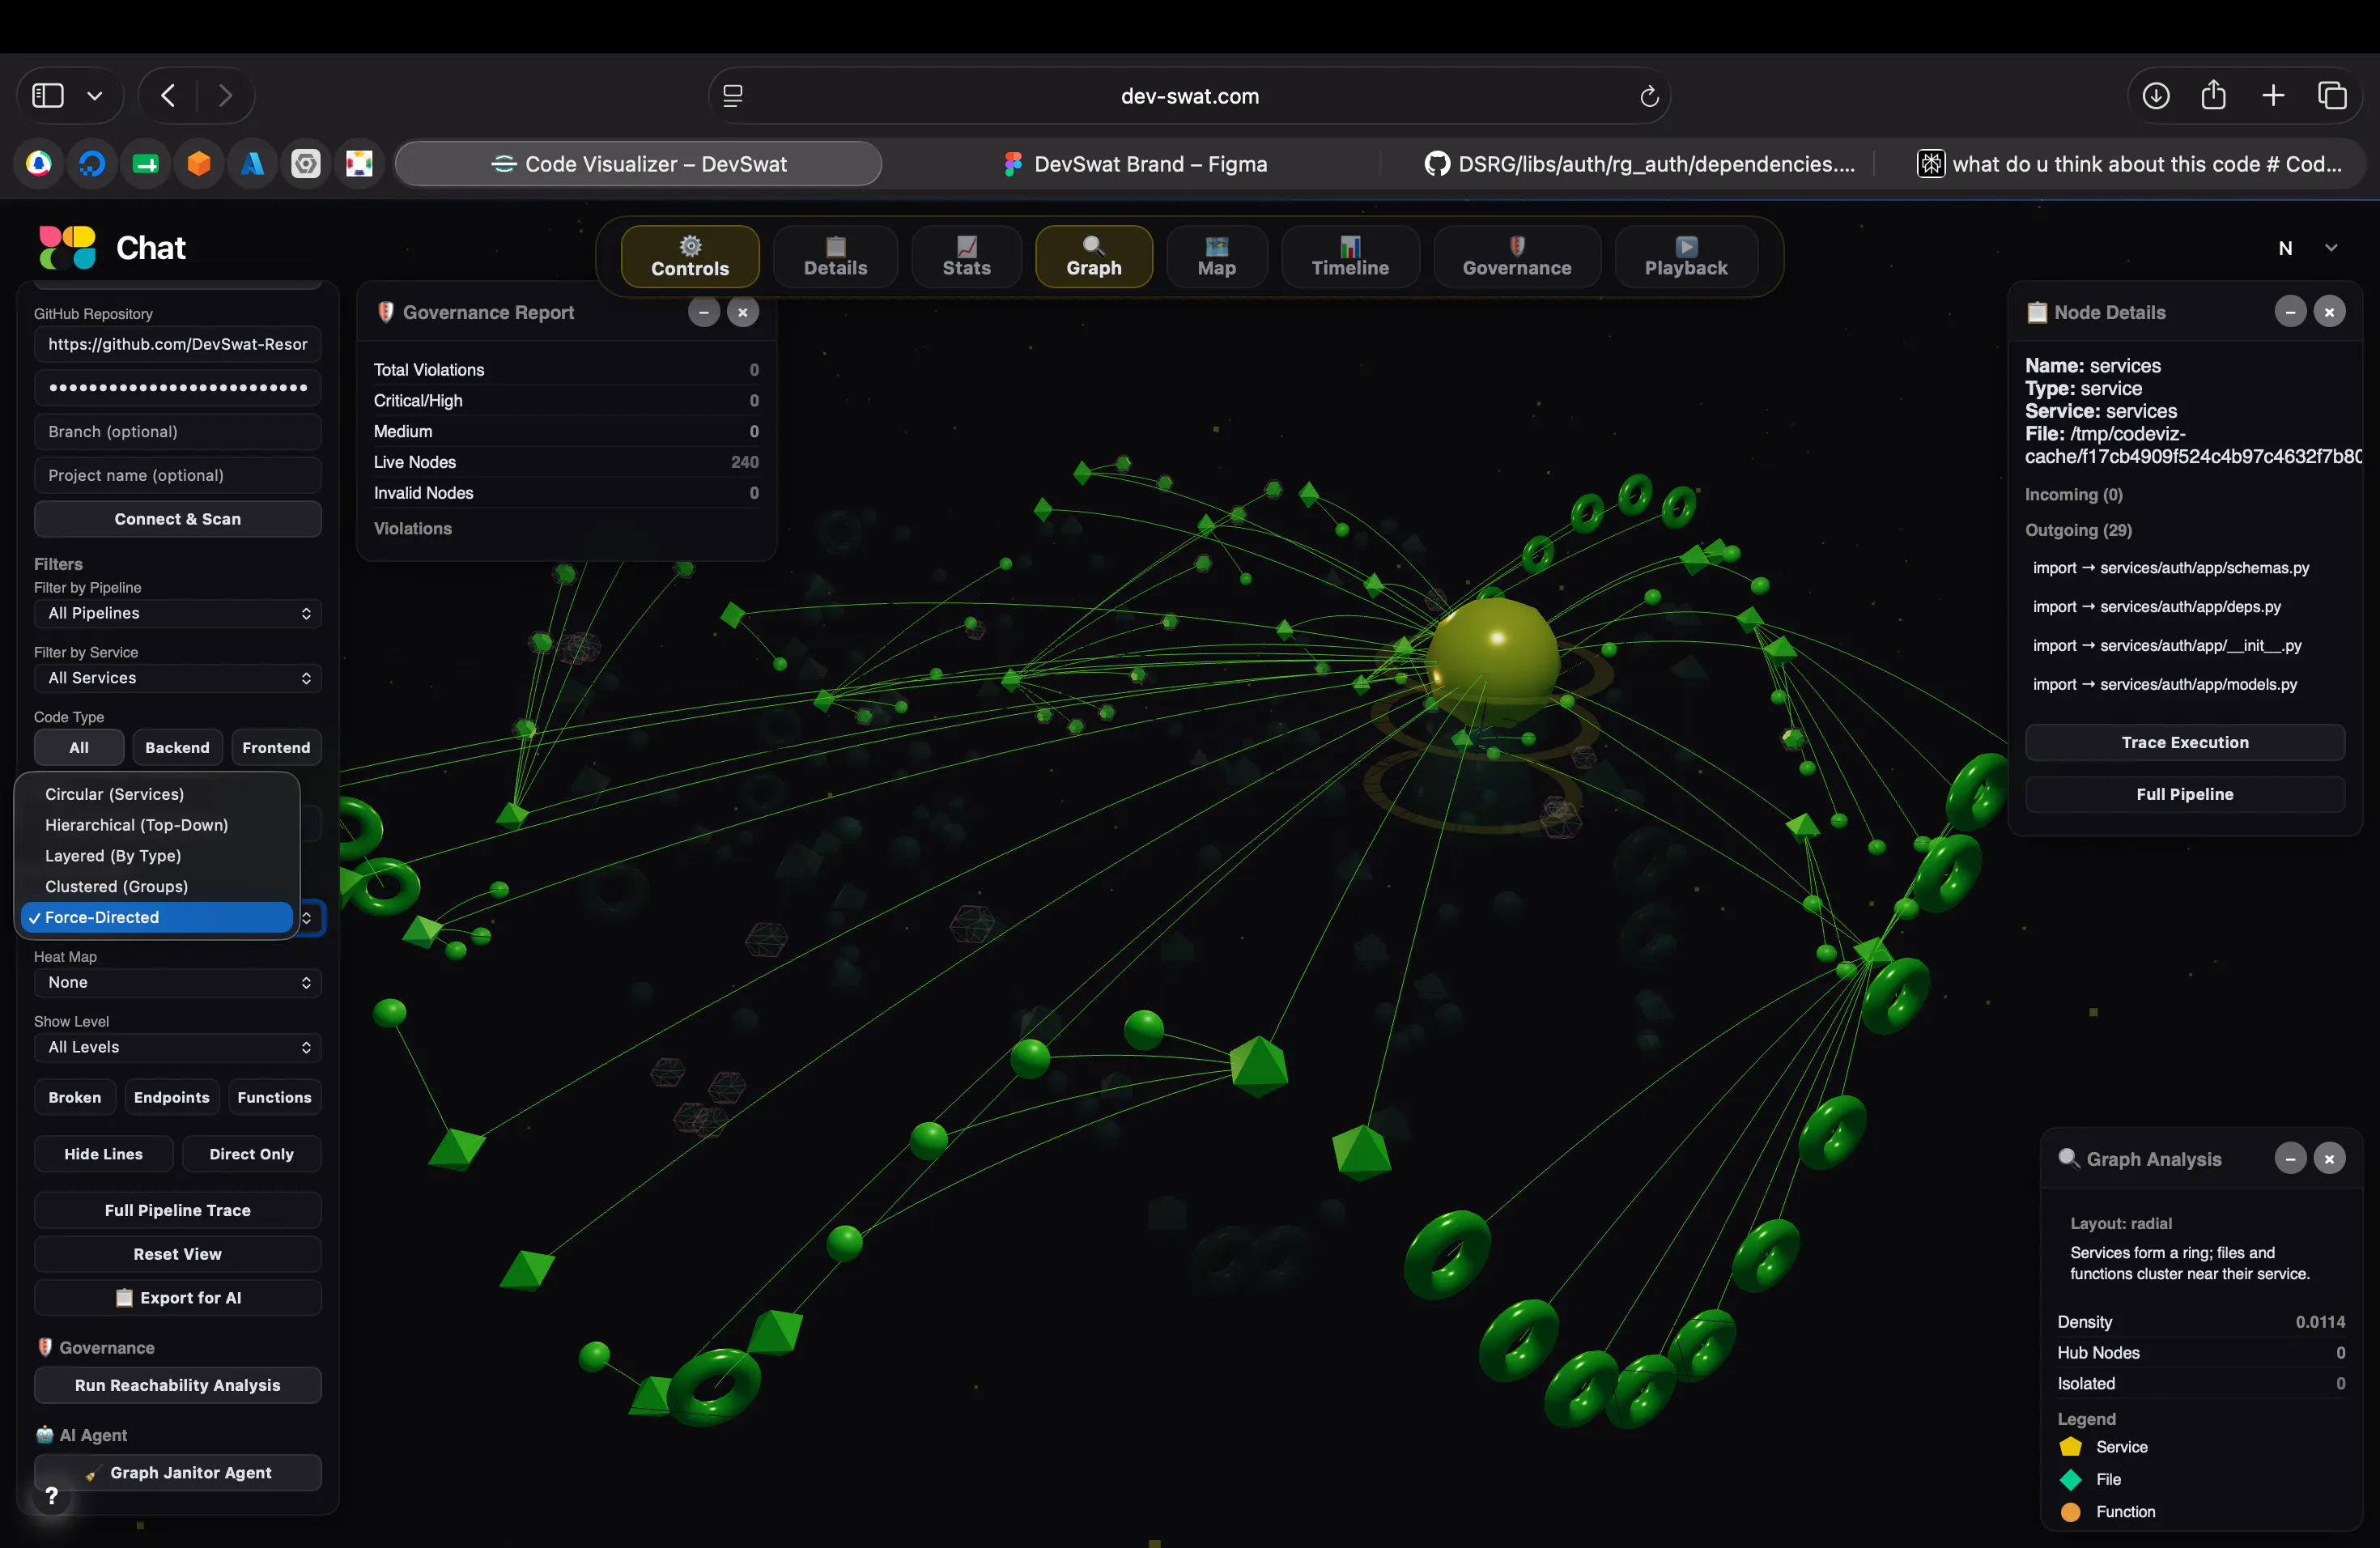
Task: Click the Trace Execution button
Action: click(2185, 742)
